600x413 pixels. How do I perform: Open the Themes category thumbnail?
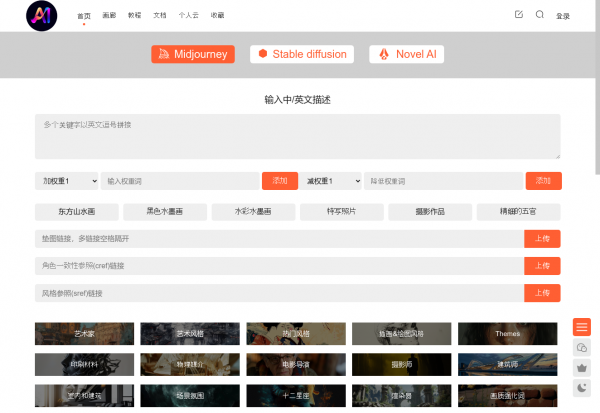(507, 333)
